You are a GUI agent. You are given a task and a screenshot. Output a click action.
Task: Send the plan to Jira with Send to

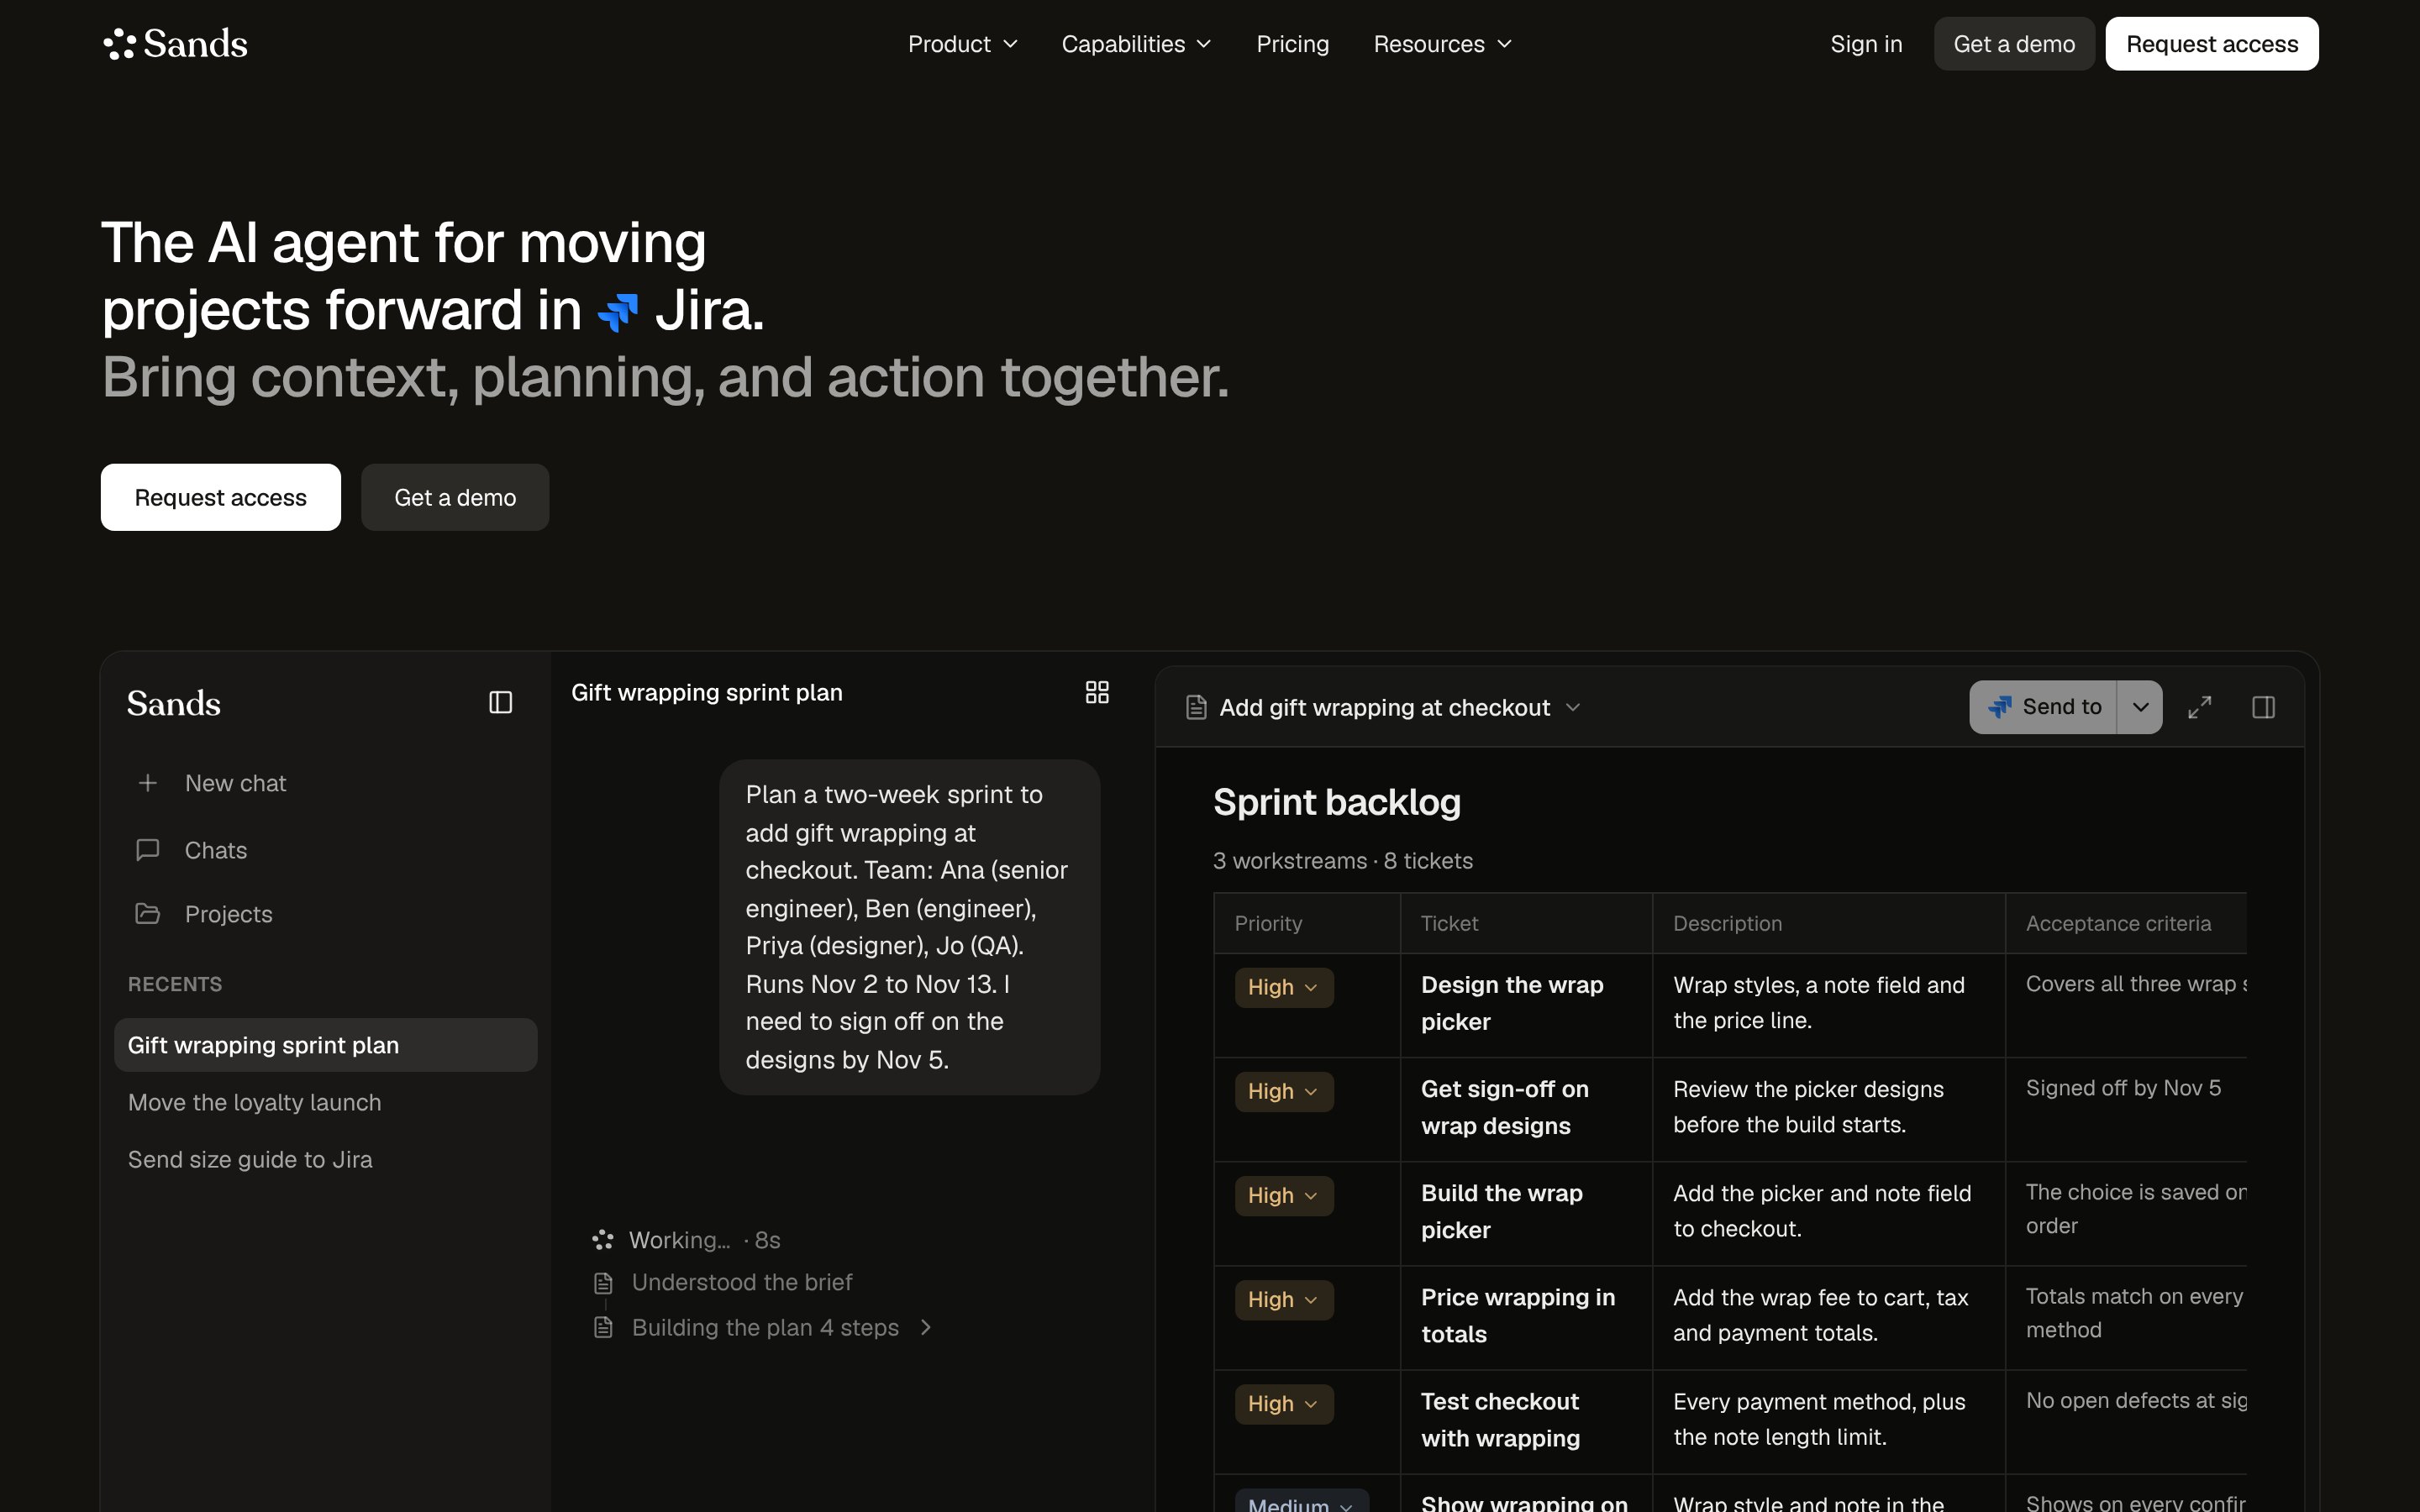point(2043,707)
